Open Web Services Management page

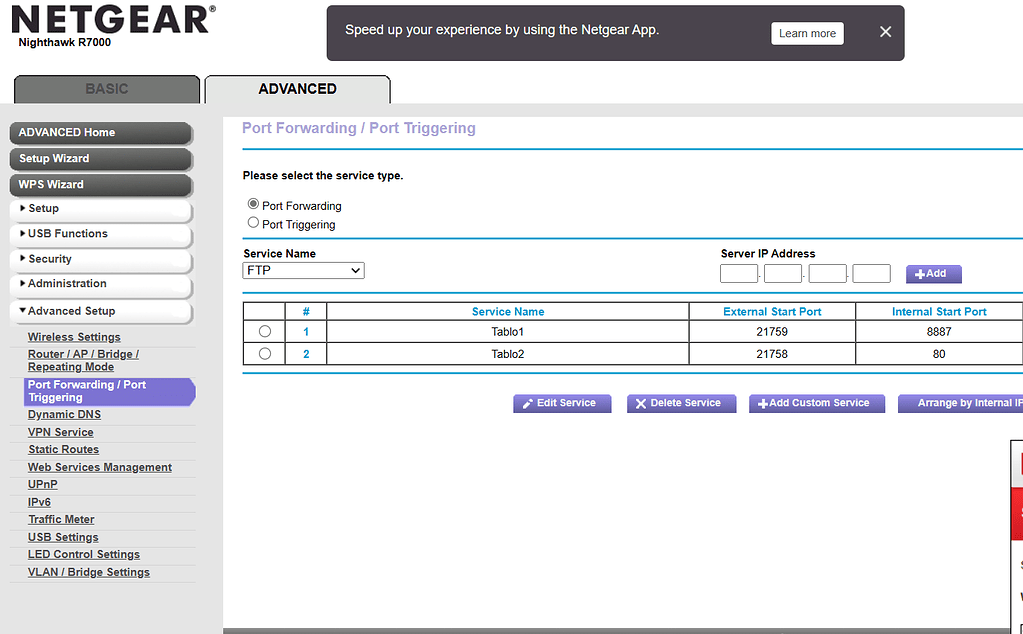(x=100, y=468)
